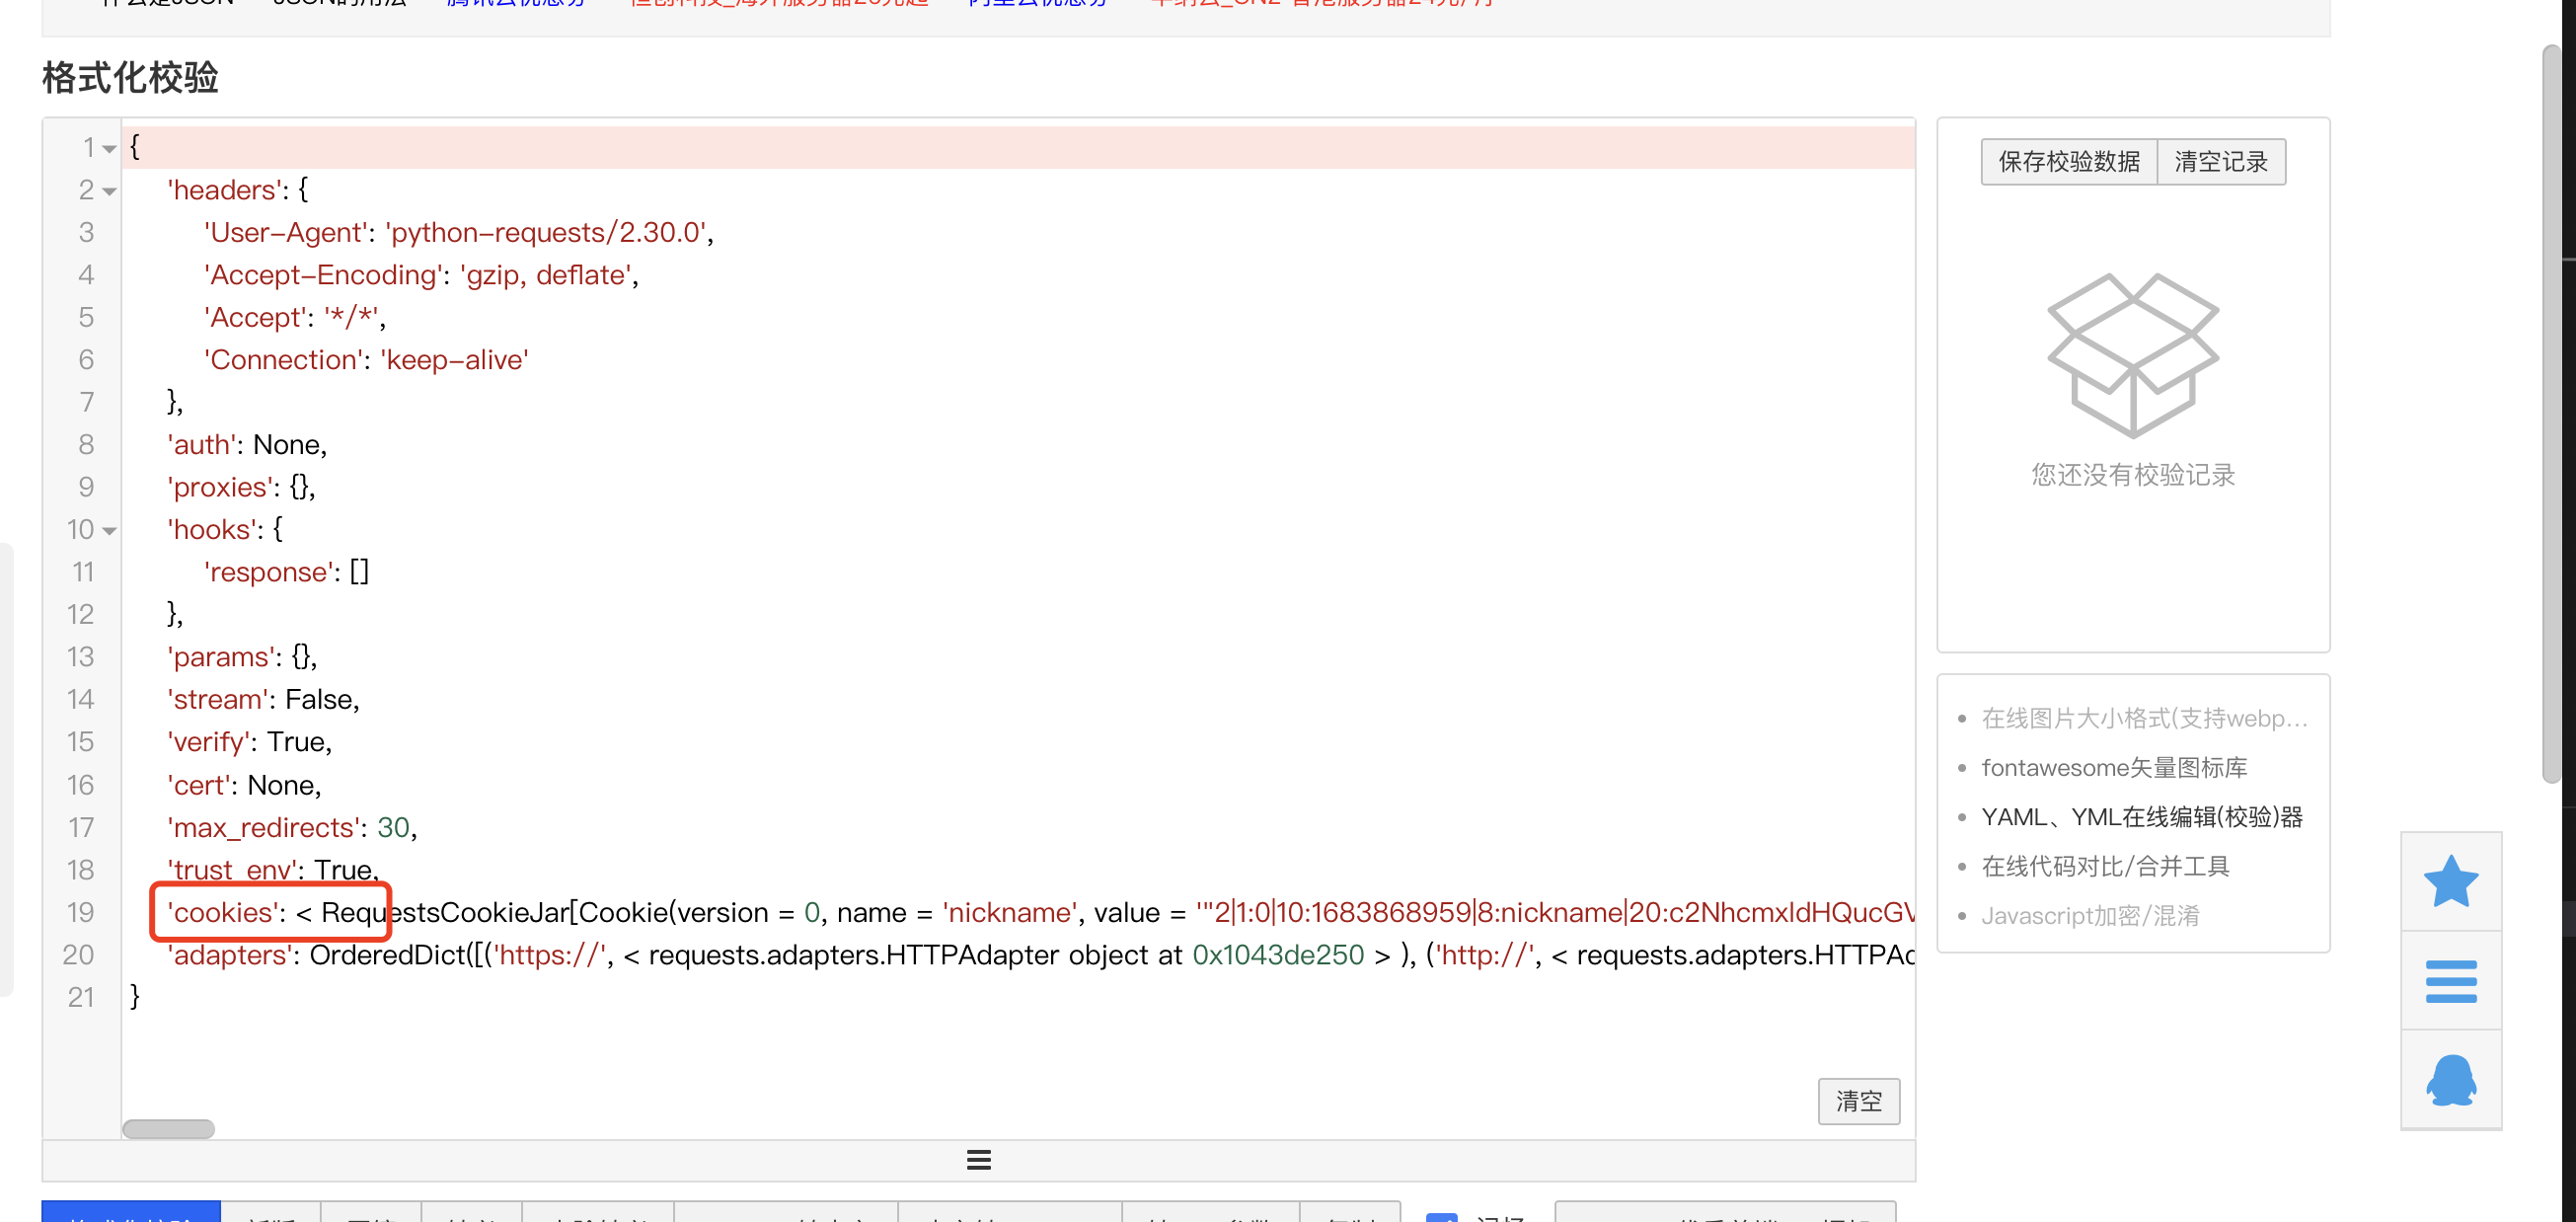2576x1222 pixels.
Task: Click the 清空 button in editor
Action: coord(1858,1101)
